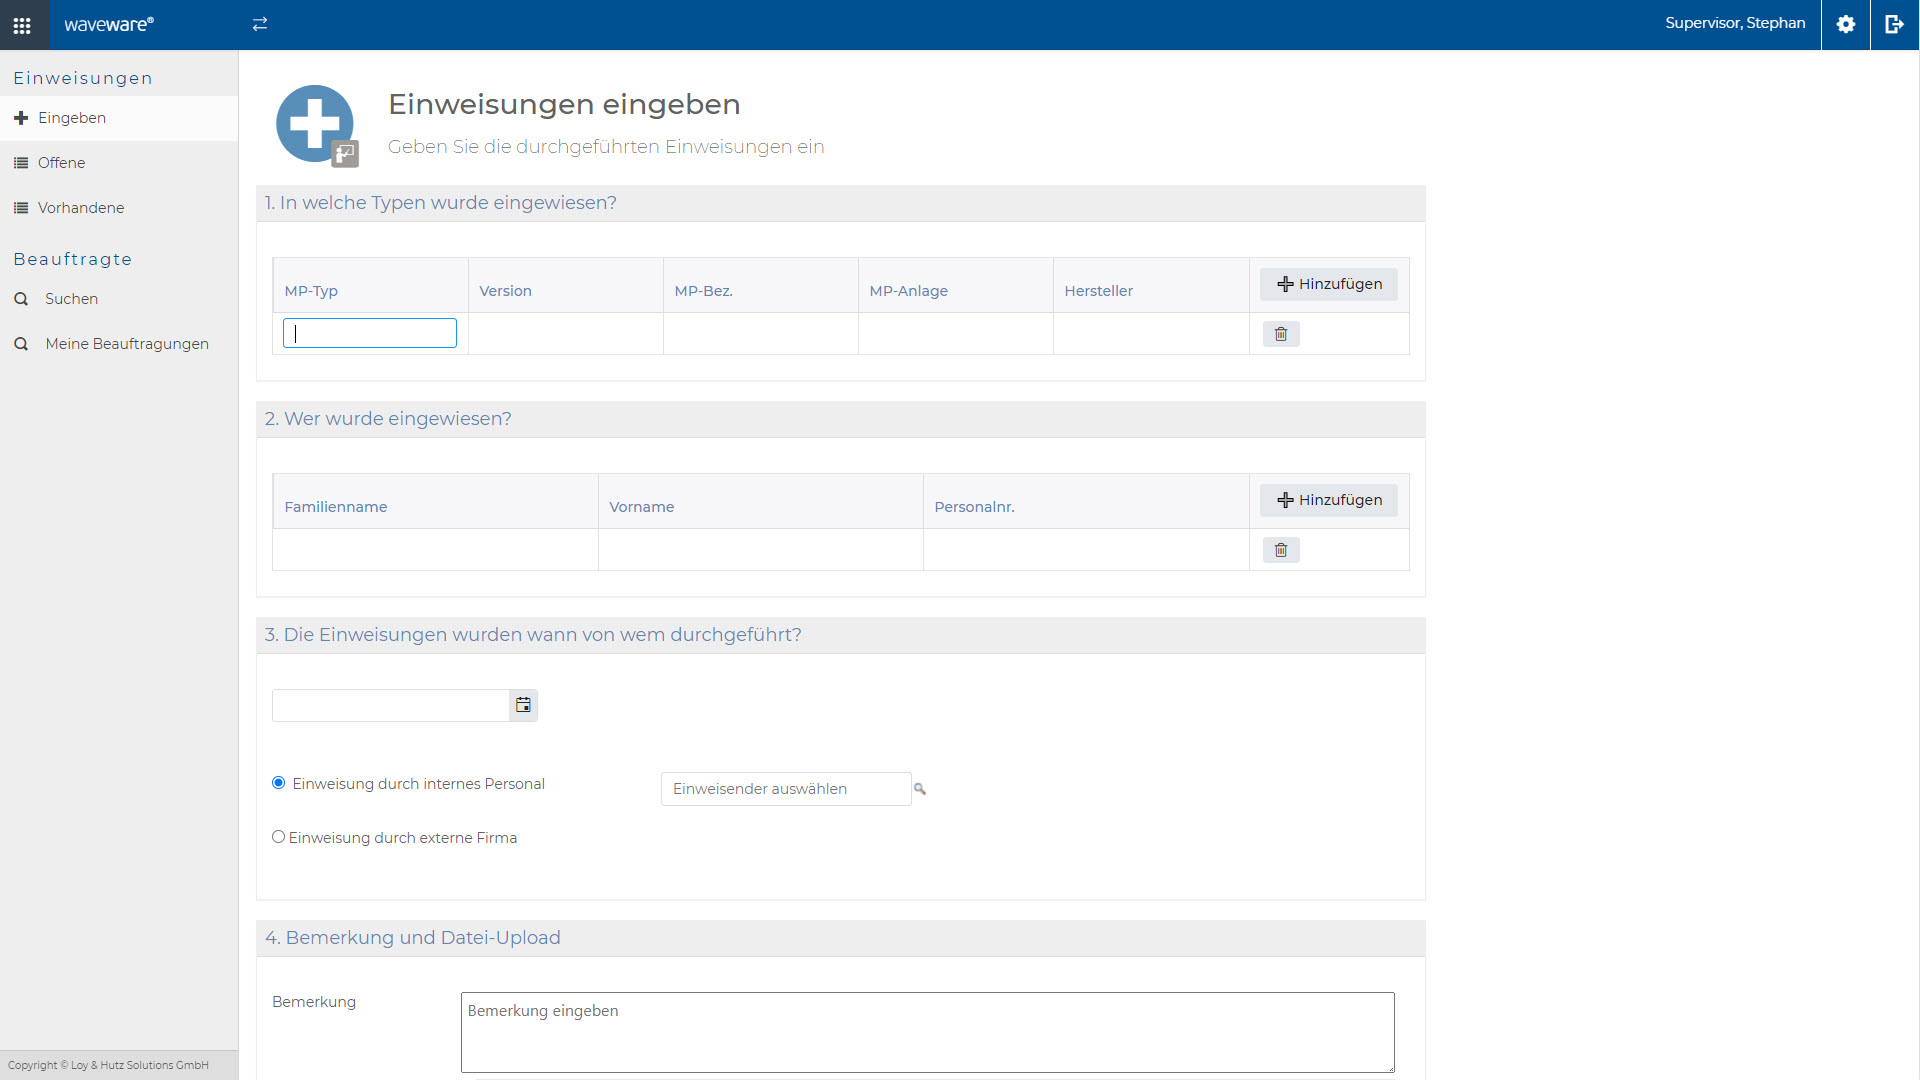The height and width of the screenshot is (1080, 1920).
Task: Click the Einweisender auswählen field
Action: tap(786, 789)
